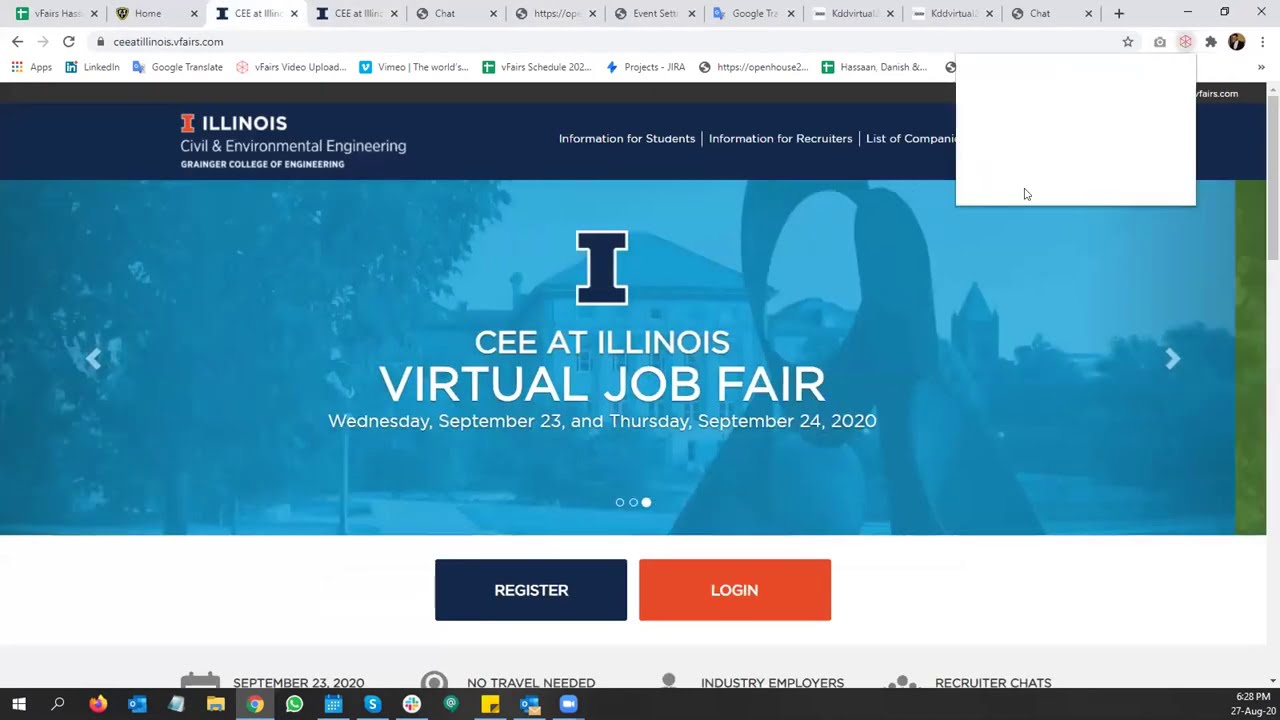Switch to the Event Settings tab
Image resolution: width=1280 pixels, height=720 pixels.
coord(653,13)
